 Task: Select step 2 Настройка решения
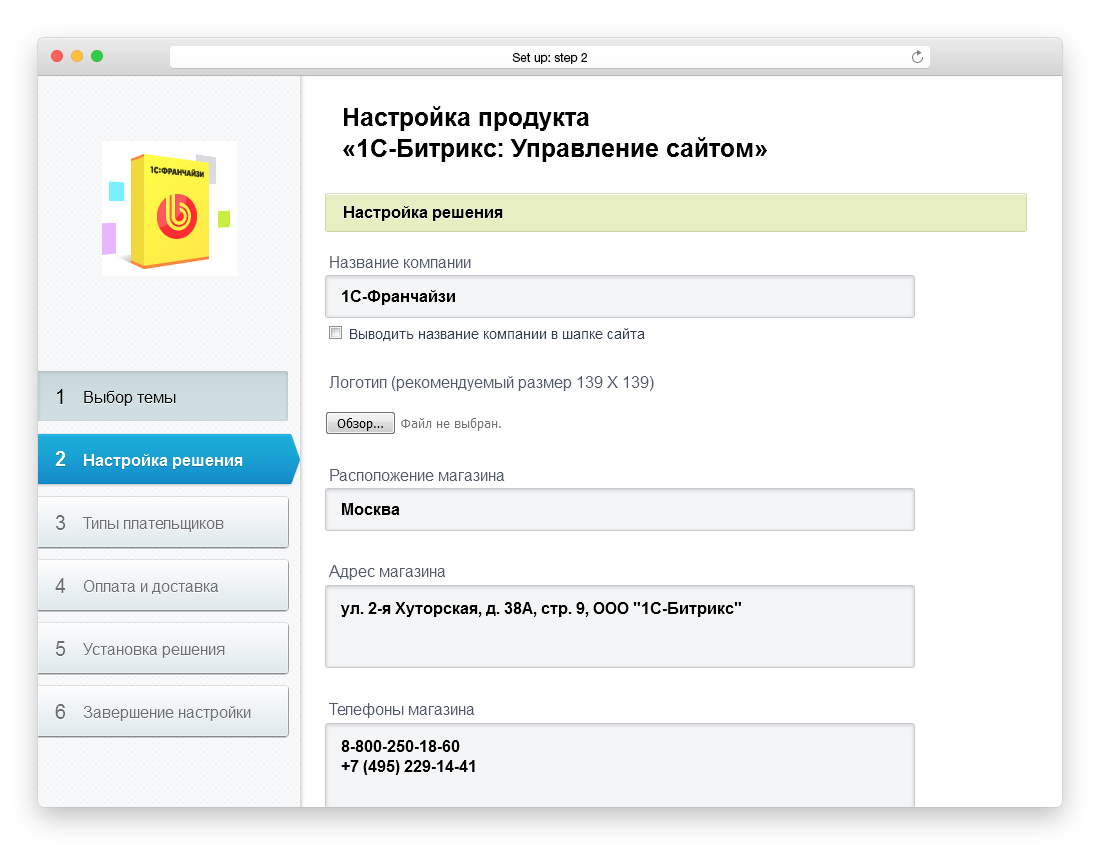point(168,459)
